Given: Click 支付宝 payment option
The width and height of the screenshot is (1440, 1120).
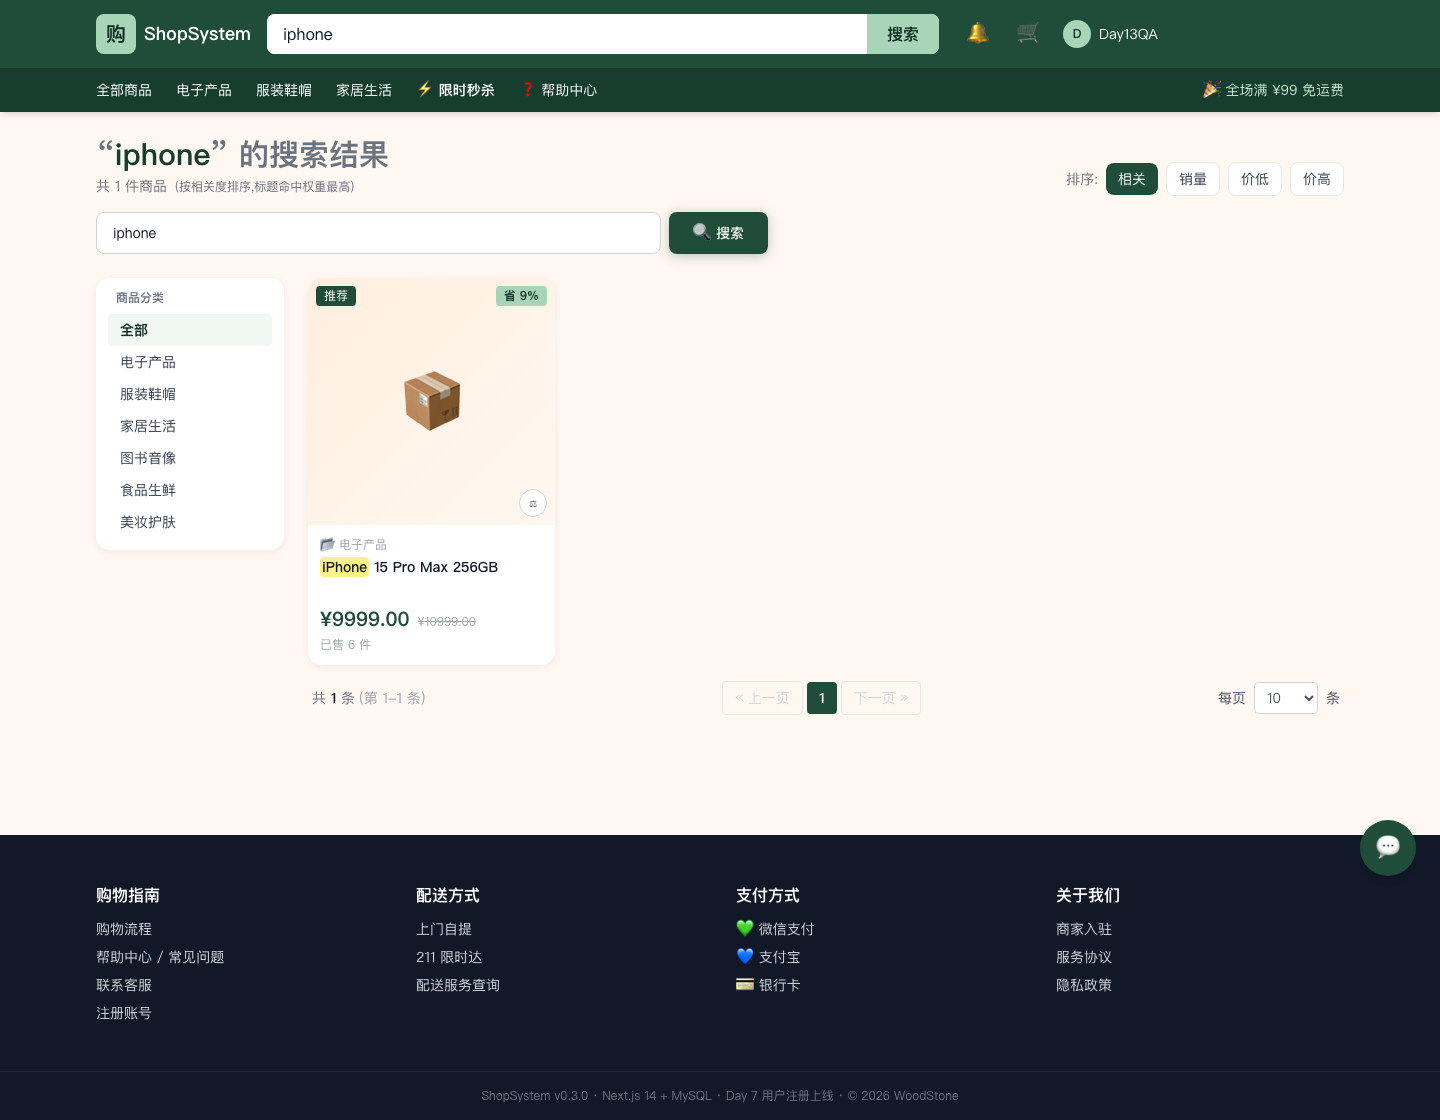Looking at the screenshot, I should 768,957.
